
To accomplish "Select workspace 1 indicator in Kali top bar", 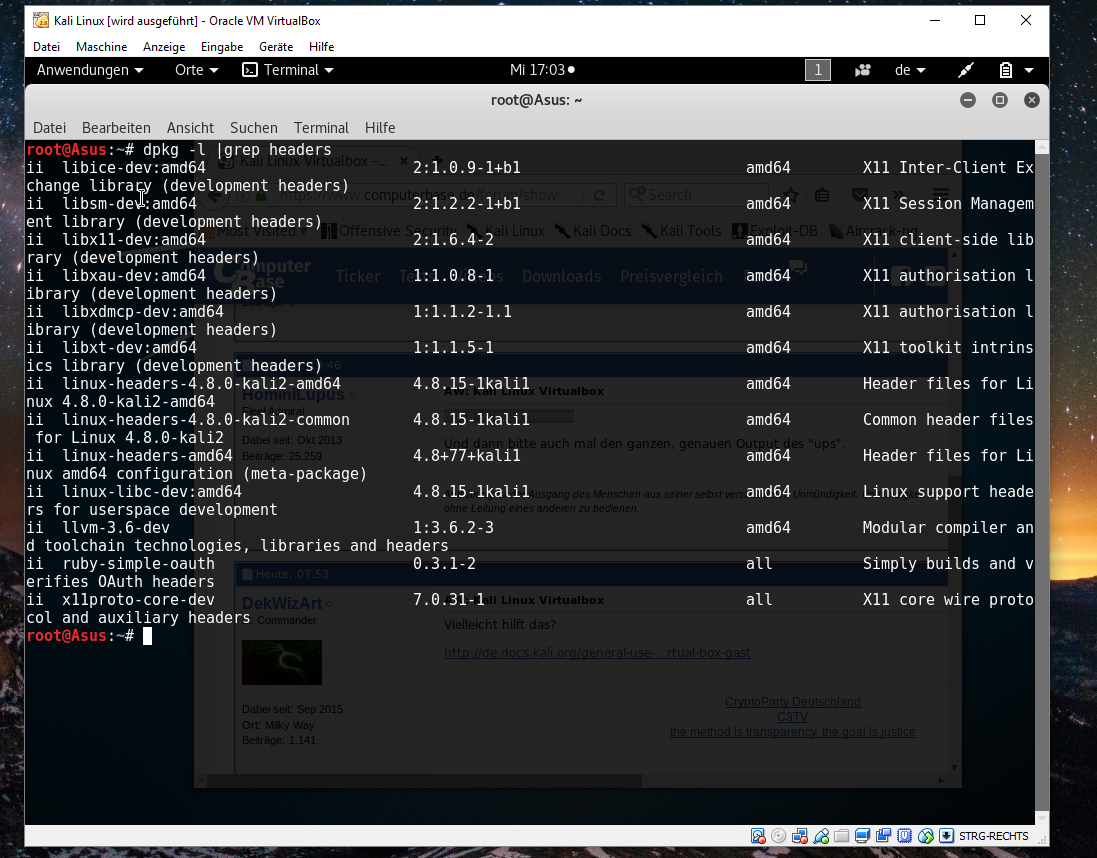I will (818, 70).
